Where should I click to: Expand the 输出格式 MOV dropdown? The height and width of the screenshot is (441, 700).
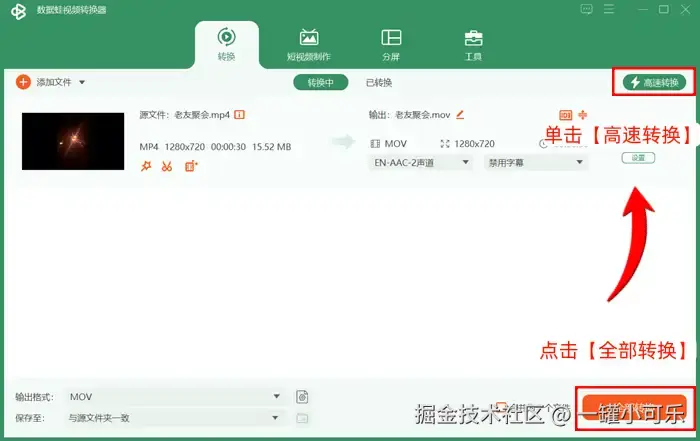[x=175, y=397]
